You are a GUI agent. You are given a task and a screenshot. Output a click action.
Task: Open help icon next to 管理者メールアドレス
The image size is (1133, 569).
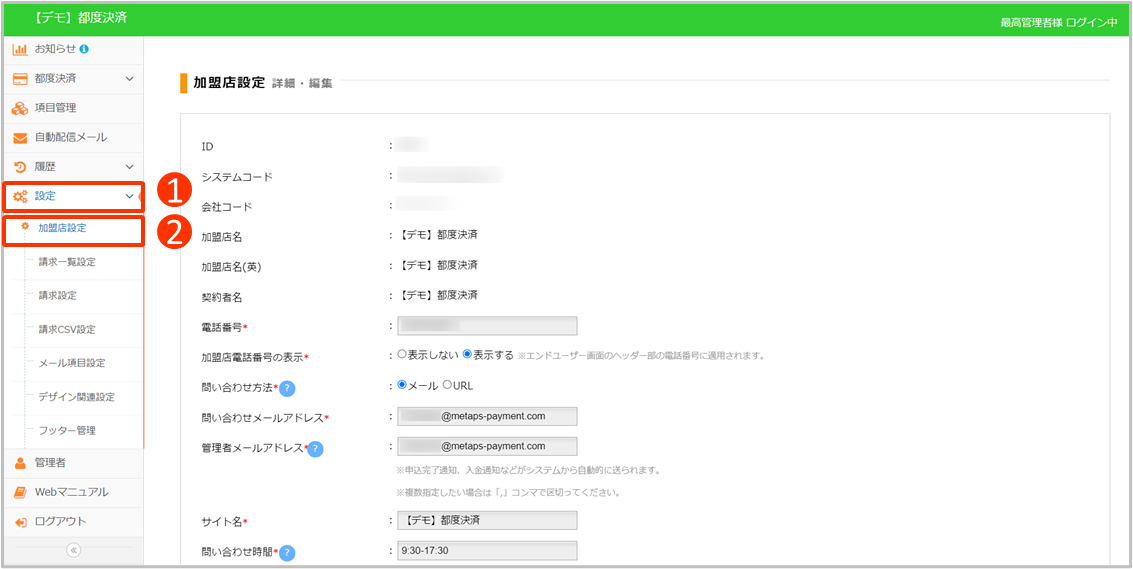[315, 449]
